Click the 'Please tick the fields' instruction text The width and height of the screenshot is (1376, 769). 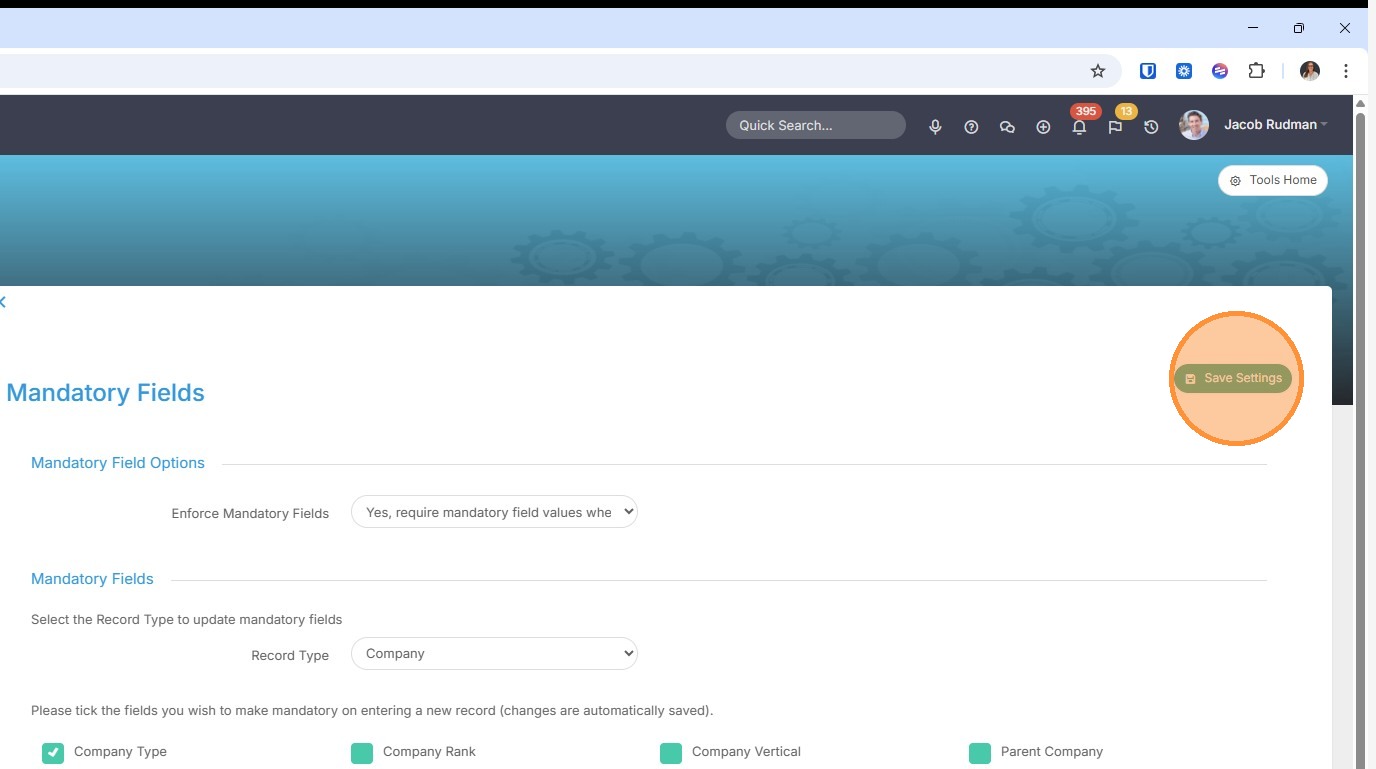(x=372, y=711)
